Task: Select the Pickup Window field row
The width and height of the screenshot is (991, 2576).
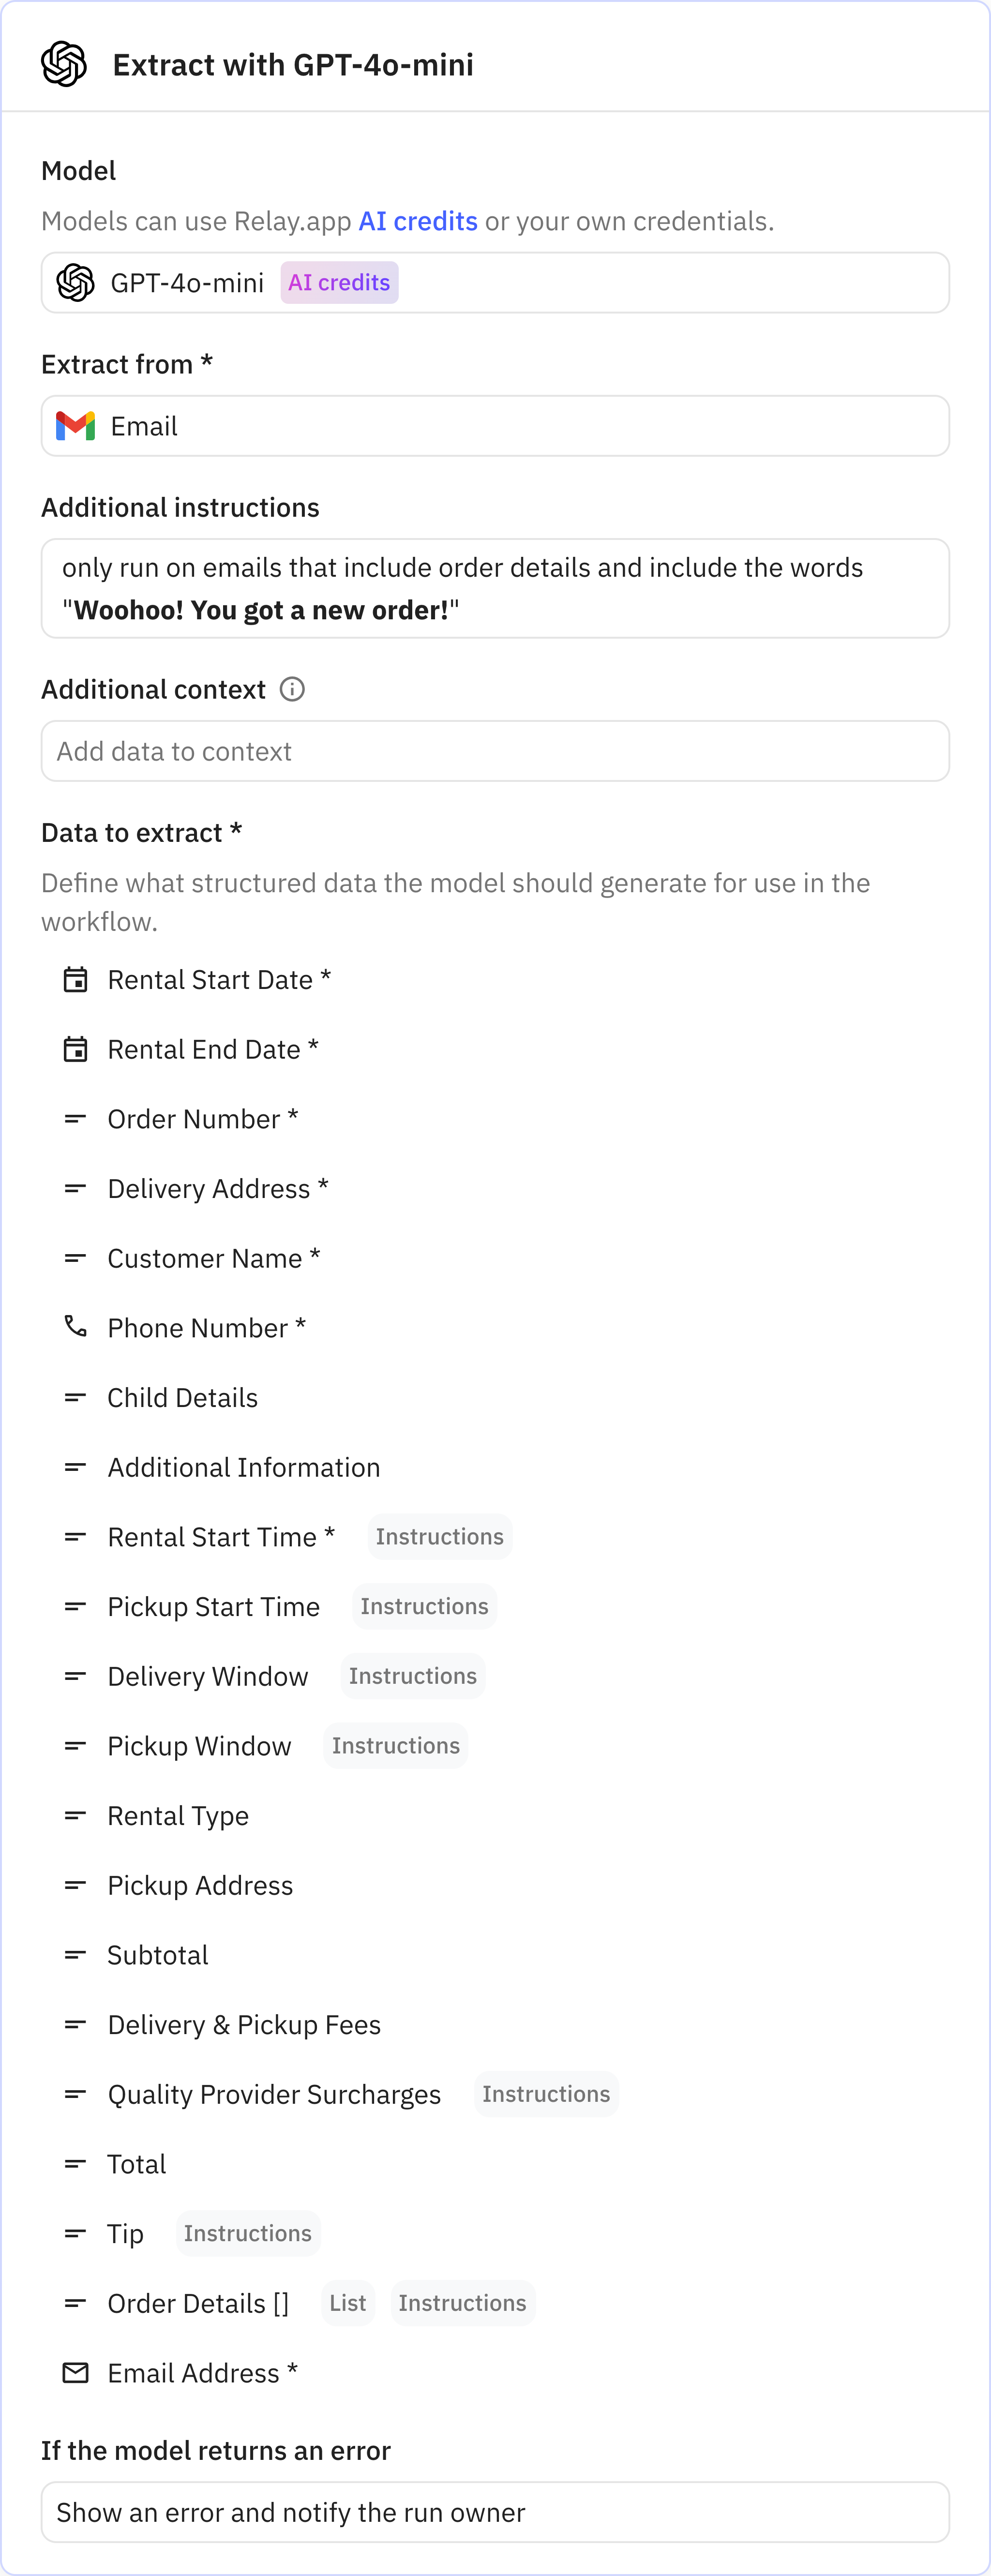Action: (x=199, y=1746)
